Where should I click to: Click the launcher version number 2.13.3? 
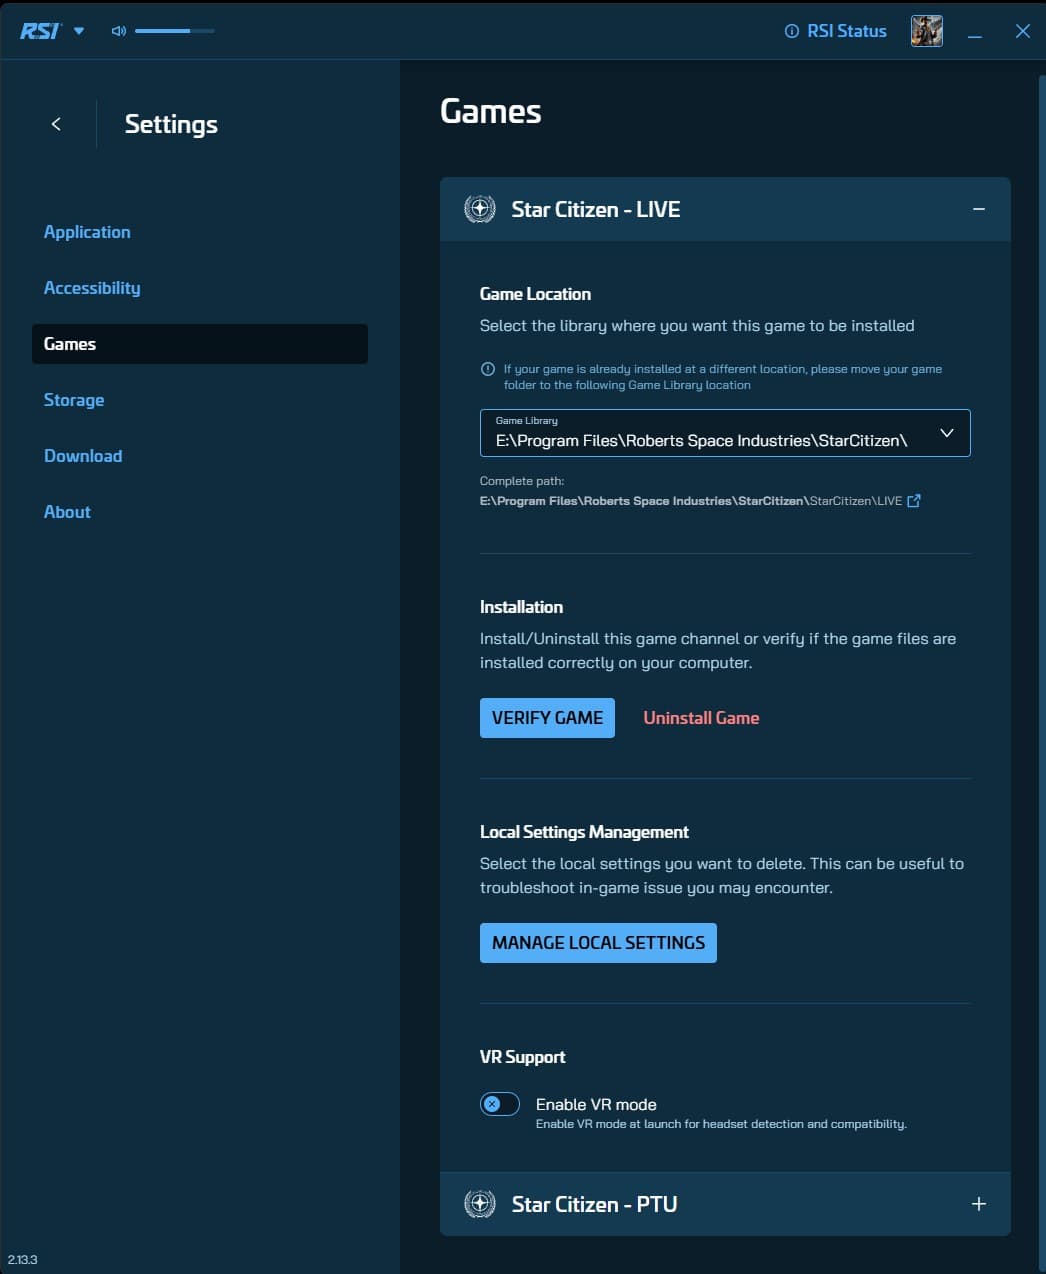22,1260
